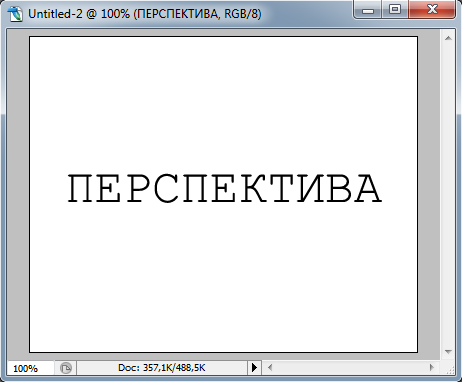This screenshot has width=462, height=382.
Task: Click the status bar workgroup icon
Action: pyautogui.click(x=66, y=368)
